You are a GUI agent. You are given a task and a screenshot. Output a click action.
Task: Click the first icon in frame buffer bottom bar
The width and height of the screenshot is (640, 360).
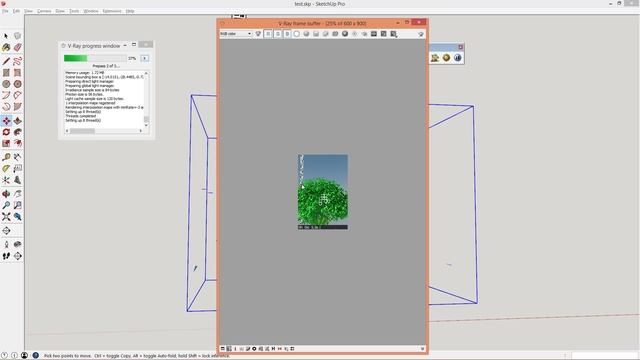(223, 349)
